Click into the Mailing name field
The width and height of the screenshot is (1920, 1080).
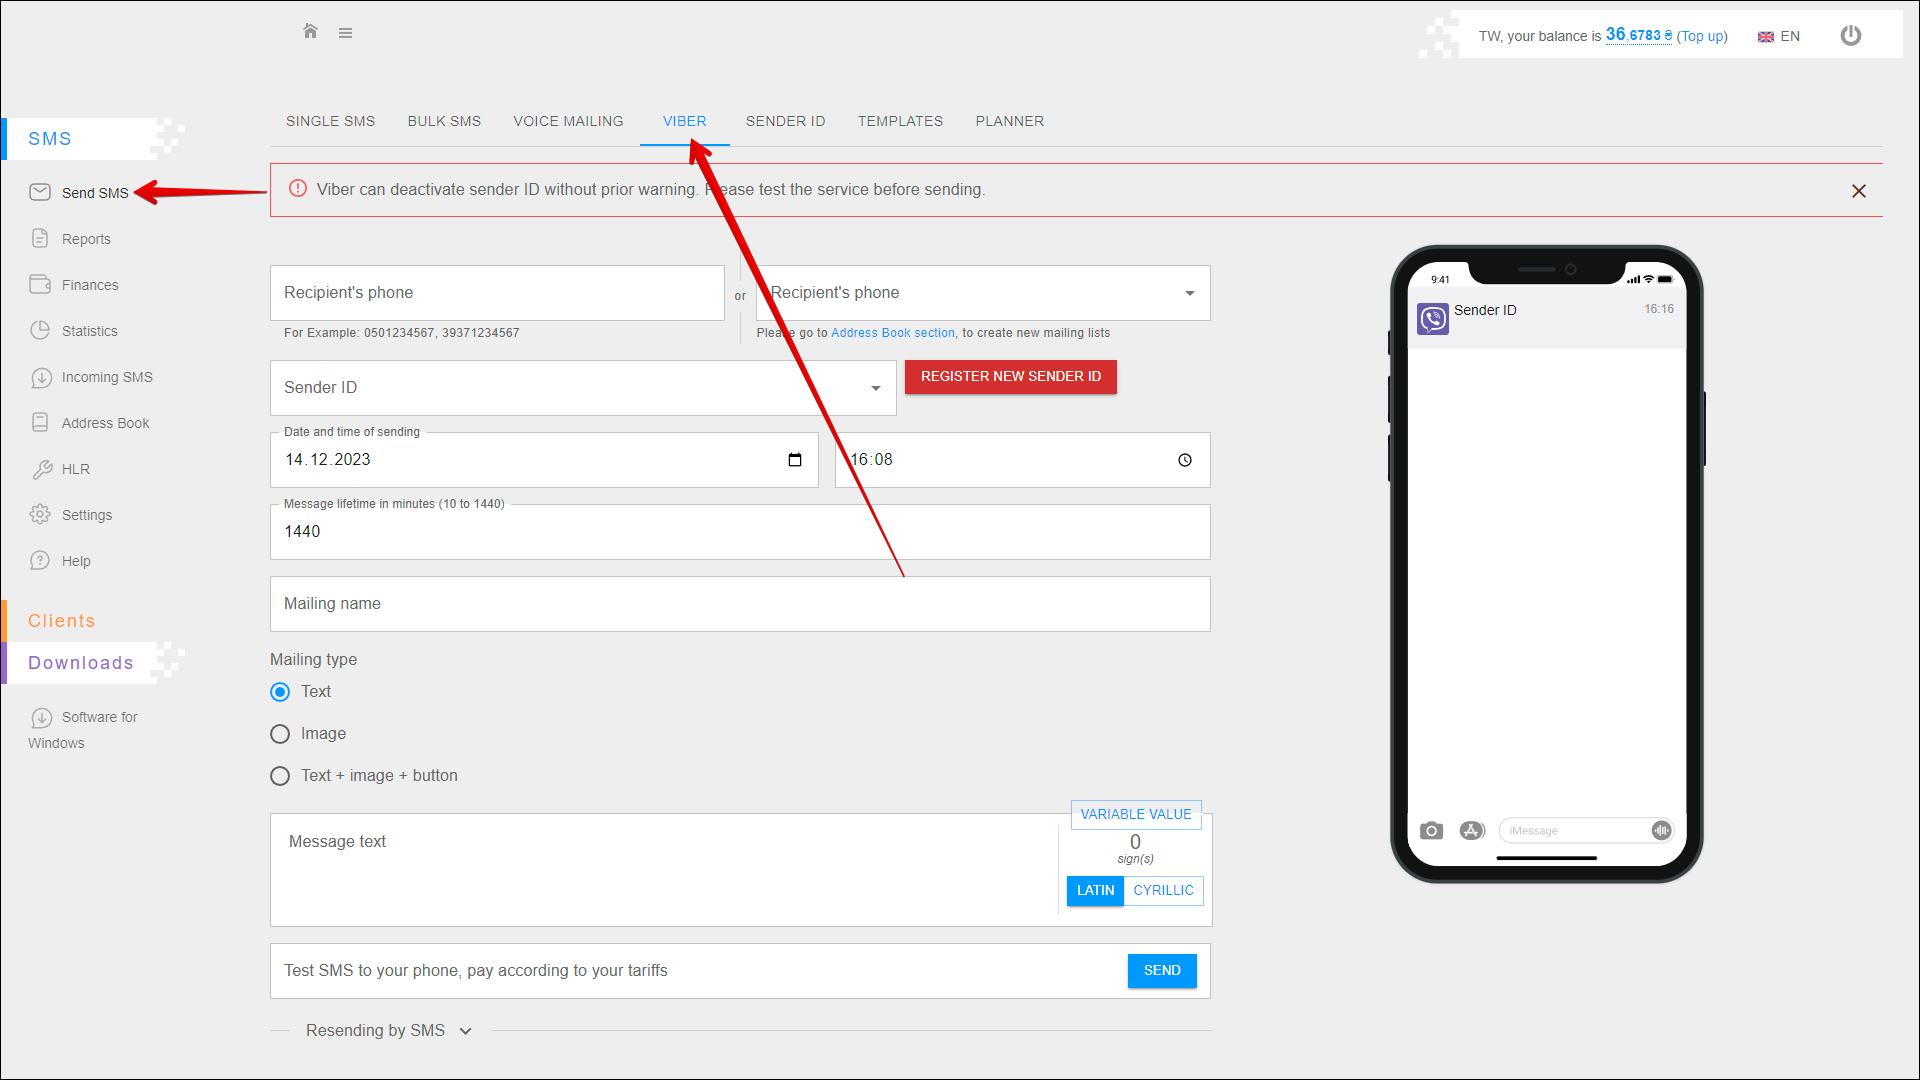740,604
